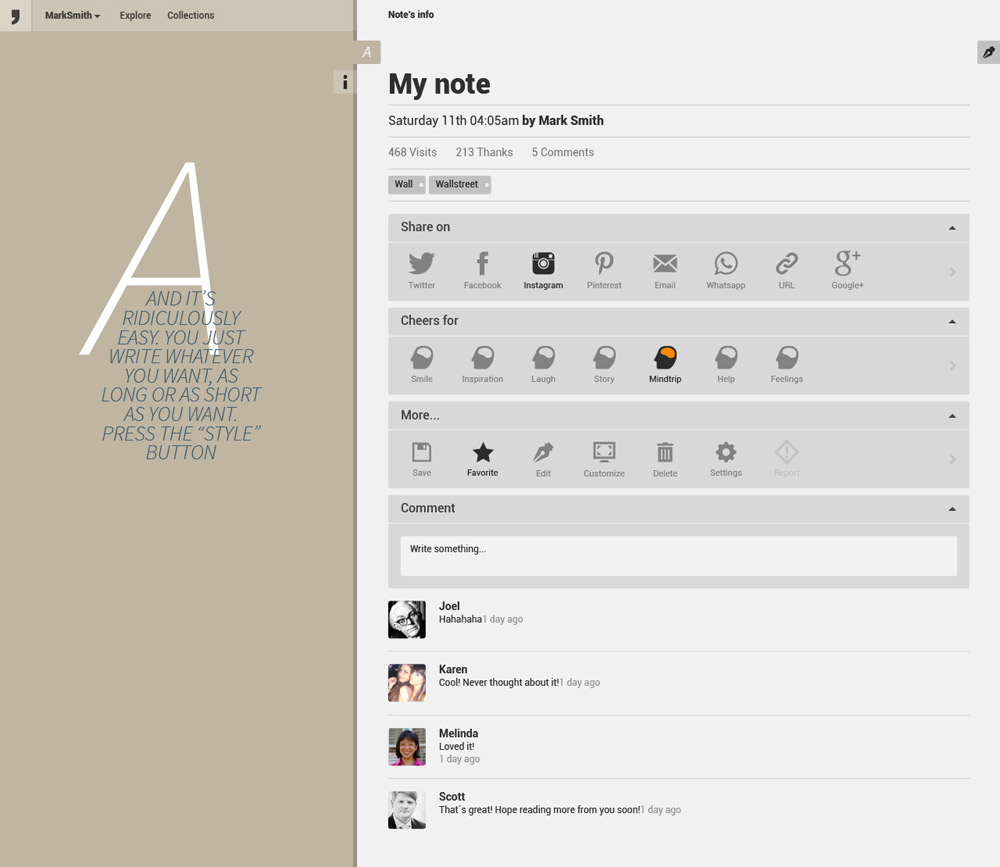Viewport: 1000px width, 867px height.
Task: Collapse the Cheers for section
Action: click(952, 321)
